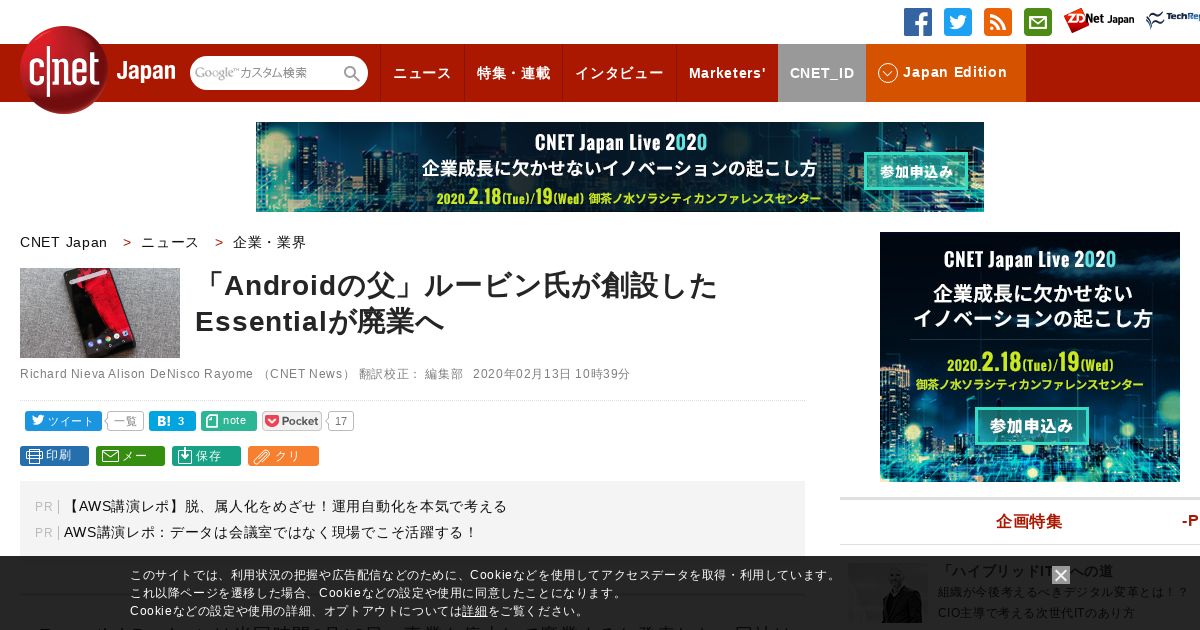The image size is (1200, 630).
Task: Open the Twitter icon in the header
Action: point(958,22)
